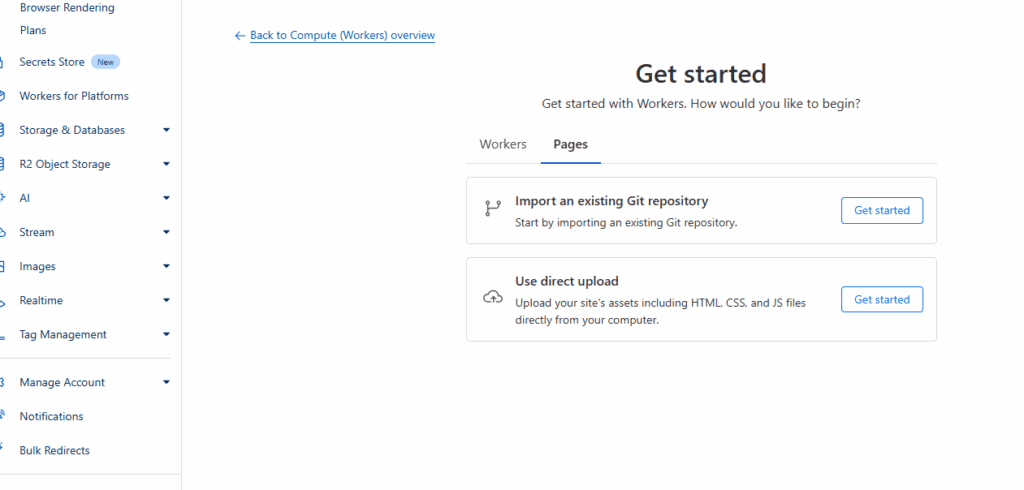Click the back arrow icon before Compute overview
This screenshot has height=490, width=1024.
point(240,35)
